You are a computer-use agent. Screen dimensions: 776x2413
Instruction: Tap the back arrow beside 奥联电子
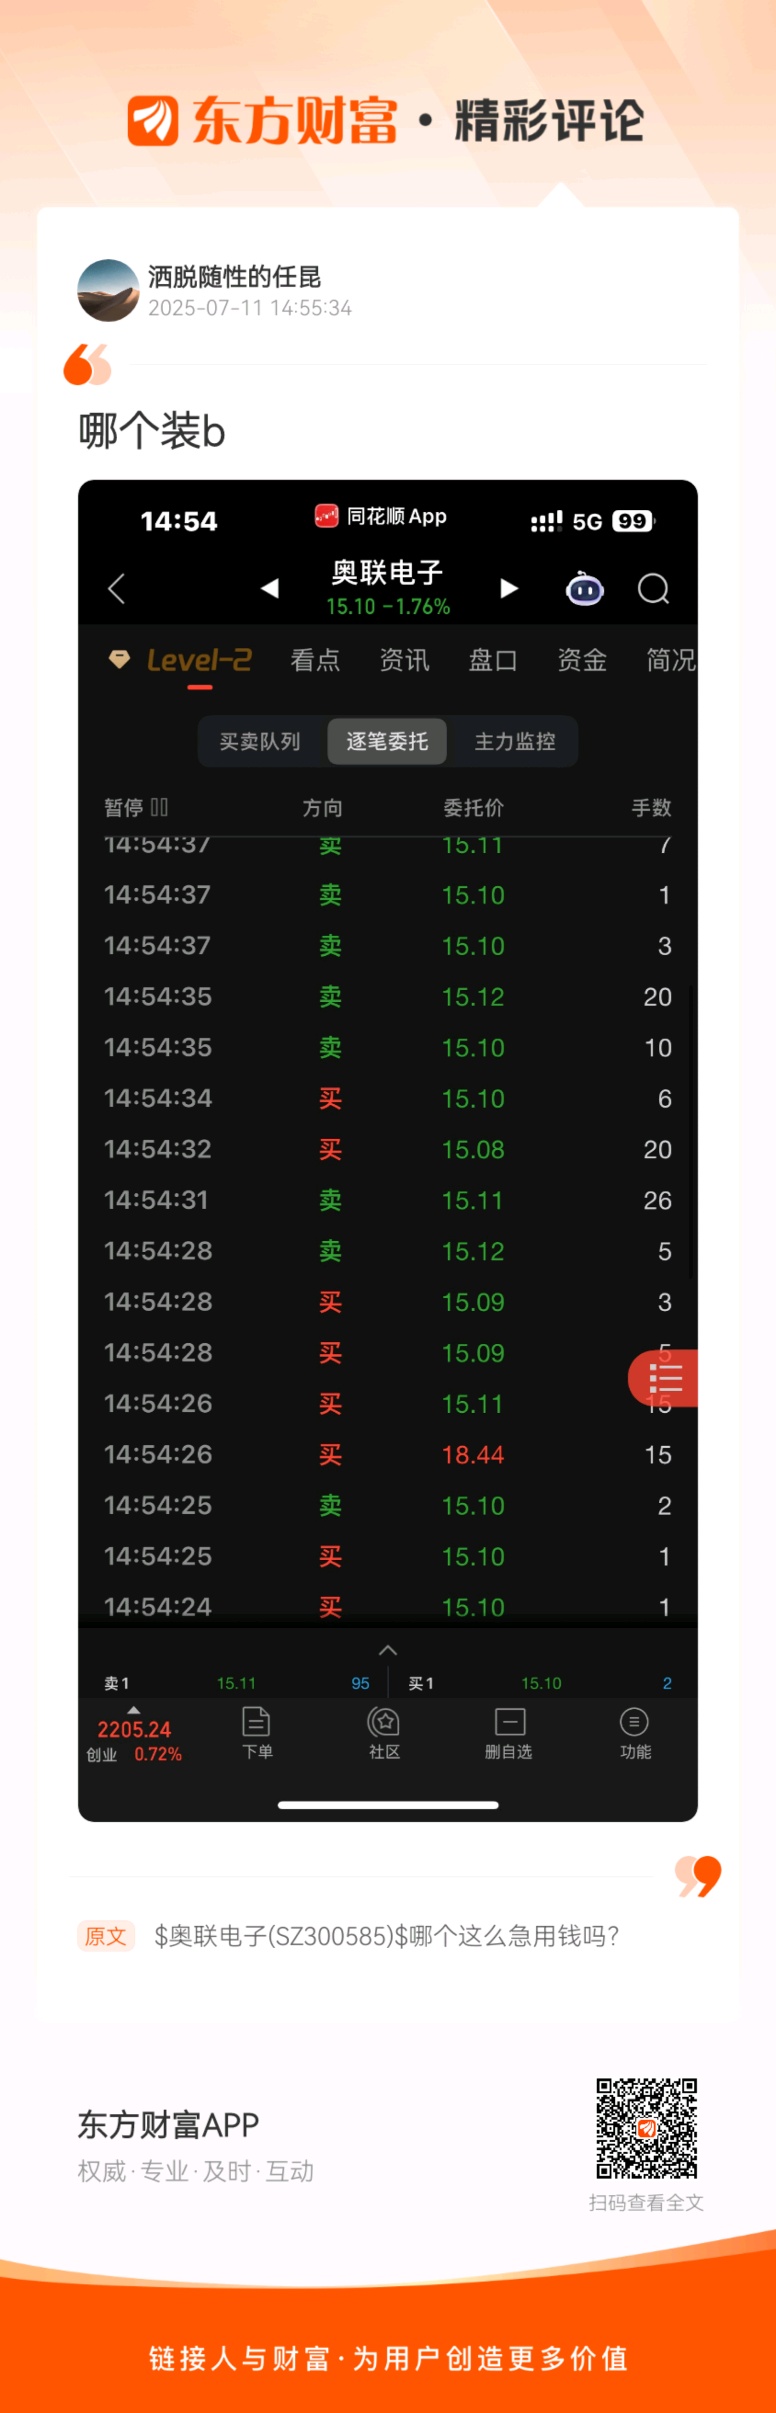click(x=116, y=588)
